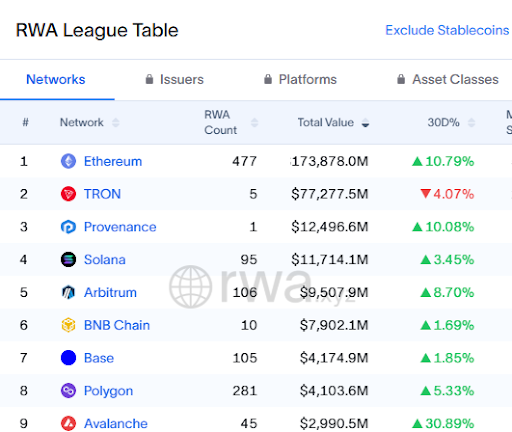Click Ethereum's RWA count of 477
Viewport: 512px width, 432px height.
click(x=245, y=161)
